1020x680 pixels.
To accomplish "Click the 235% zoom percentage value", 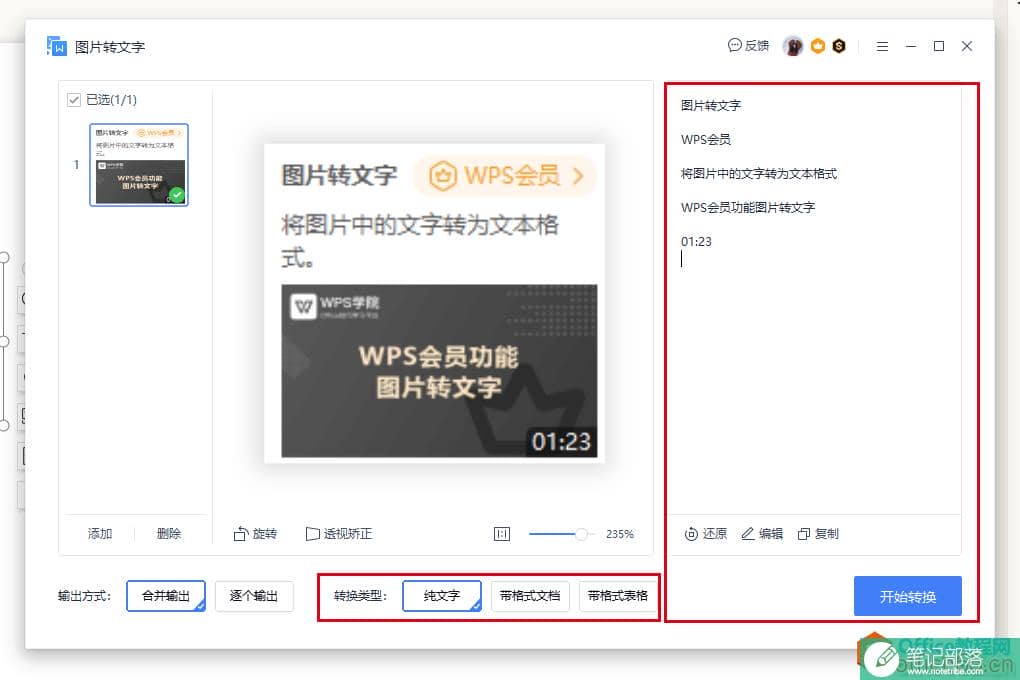I will click(x=620, y=534).
